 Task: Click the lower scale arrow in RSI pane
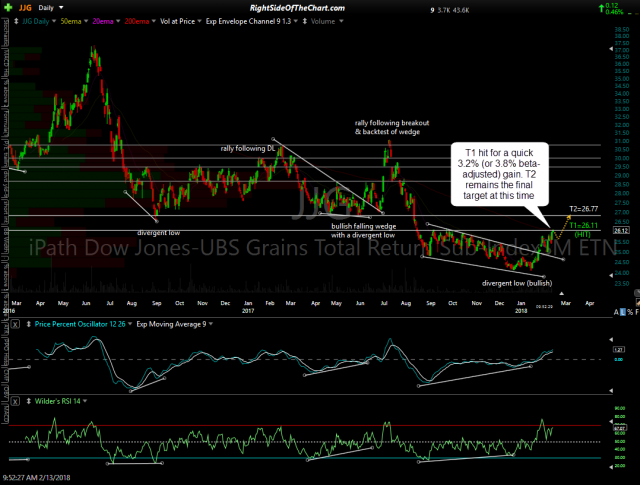click(x=611, y=467)
